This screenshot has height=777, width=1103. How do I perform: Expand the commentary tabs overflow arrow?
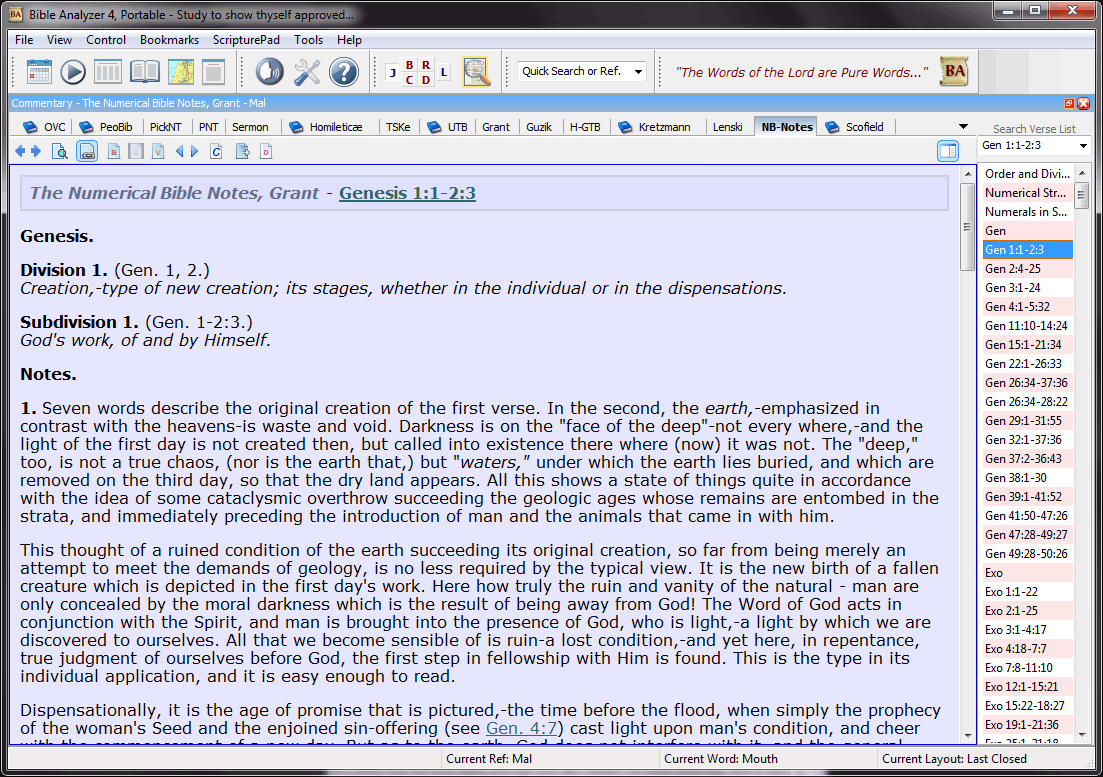[963, 127]
